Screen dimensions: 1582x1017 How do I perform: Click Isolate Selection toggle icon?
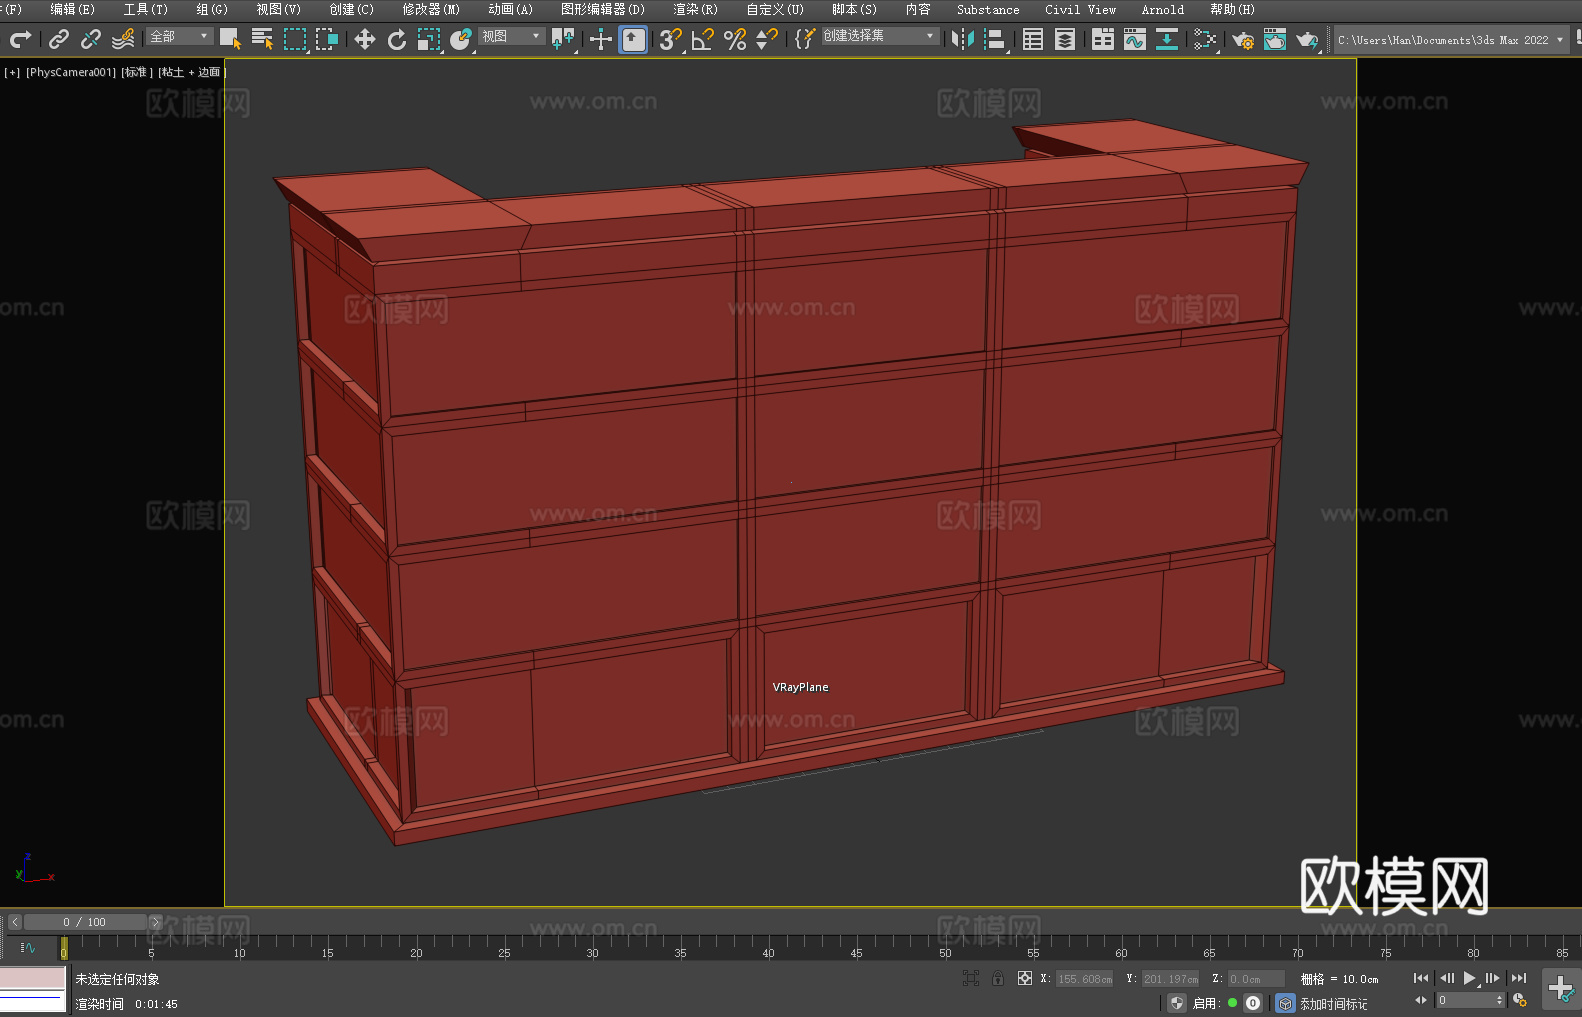pos(970,978)
